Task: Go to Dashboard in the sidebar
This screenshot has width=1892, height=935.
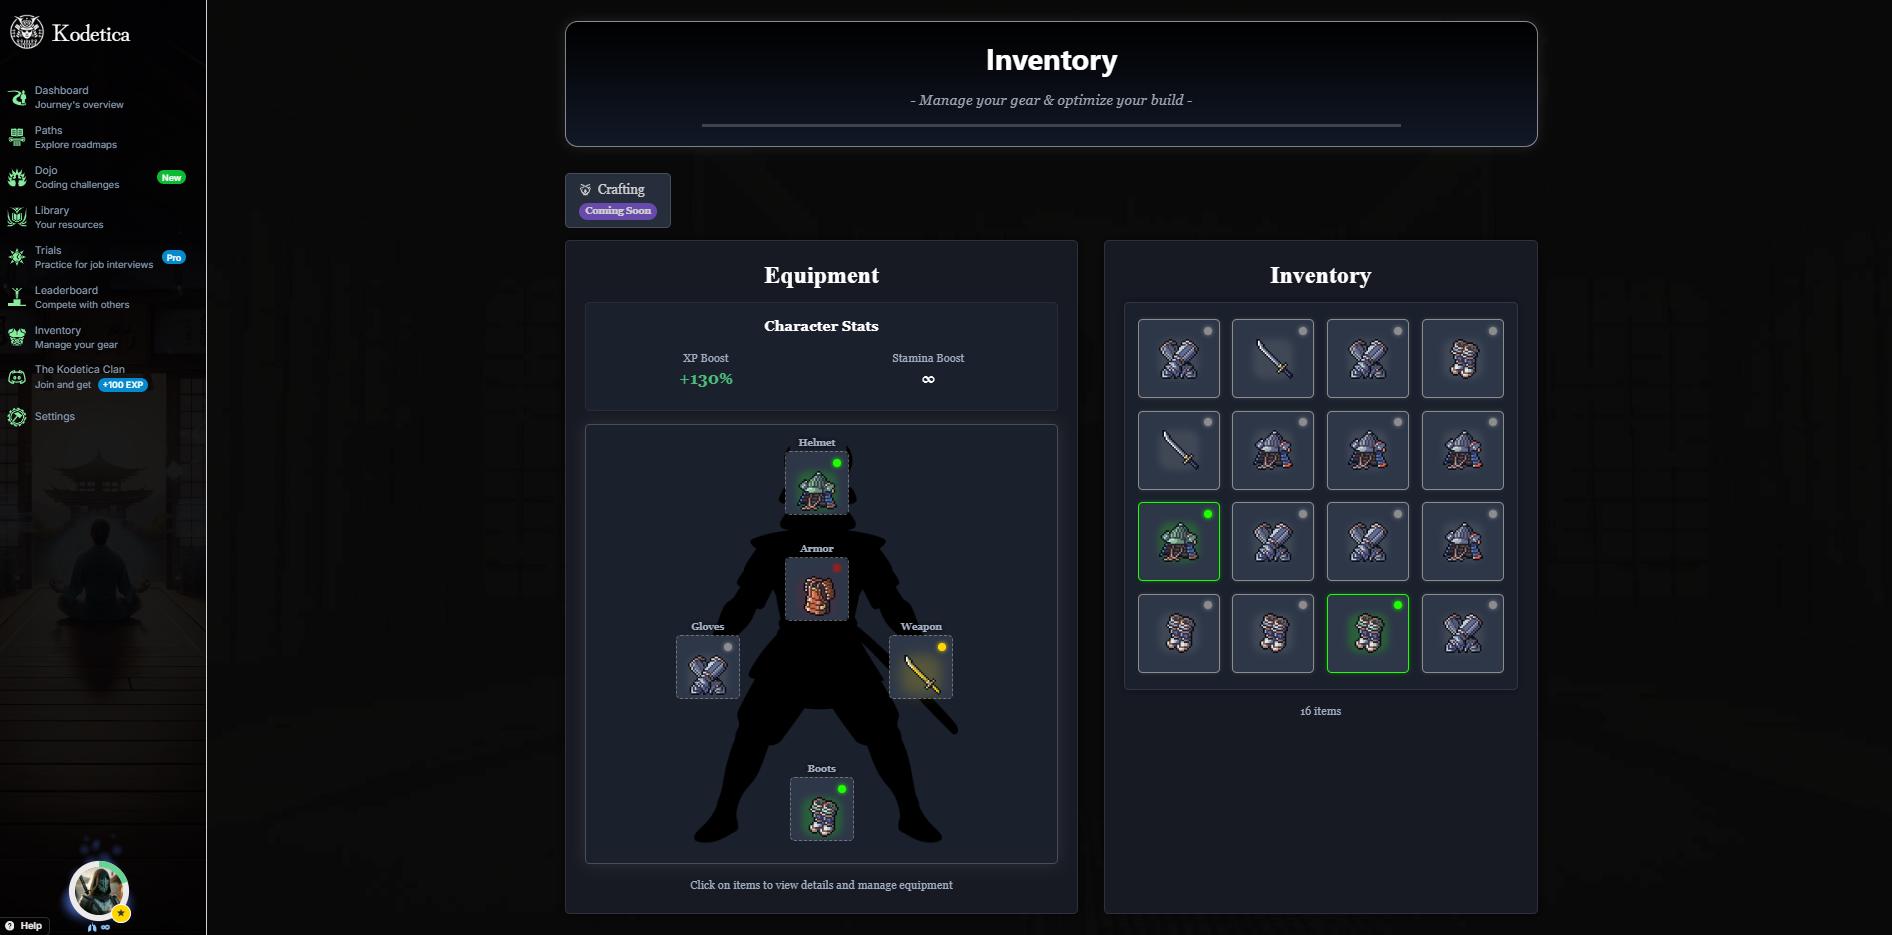Action: point(78,97)
